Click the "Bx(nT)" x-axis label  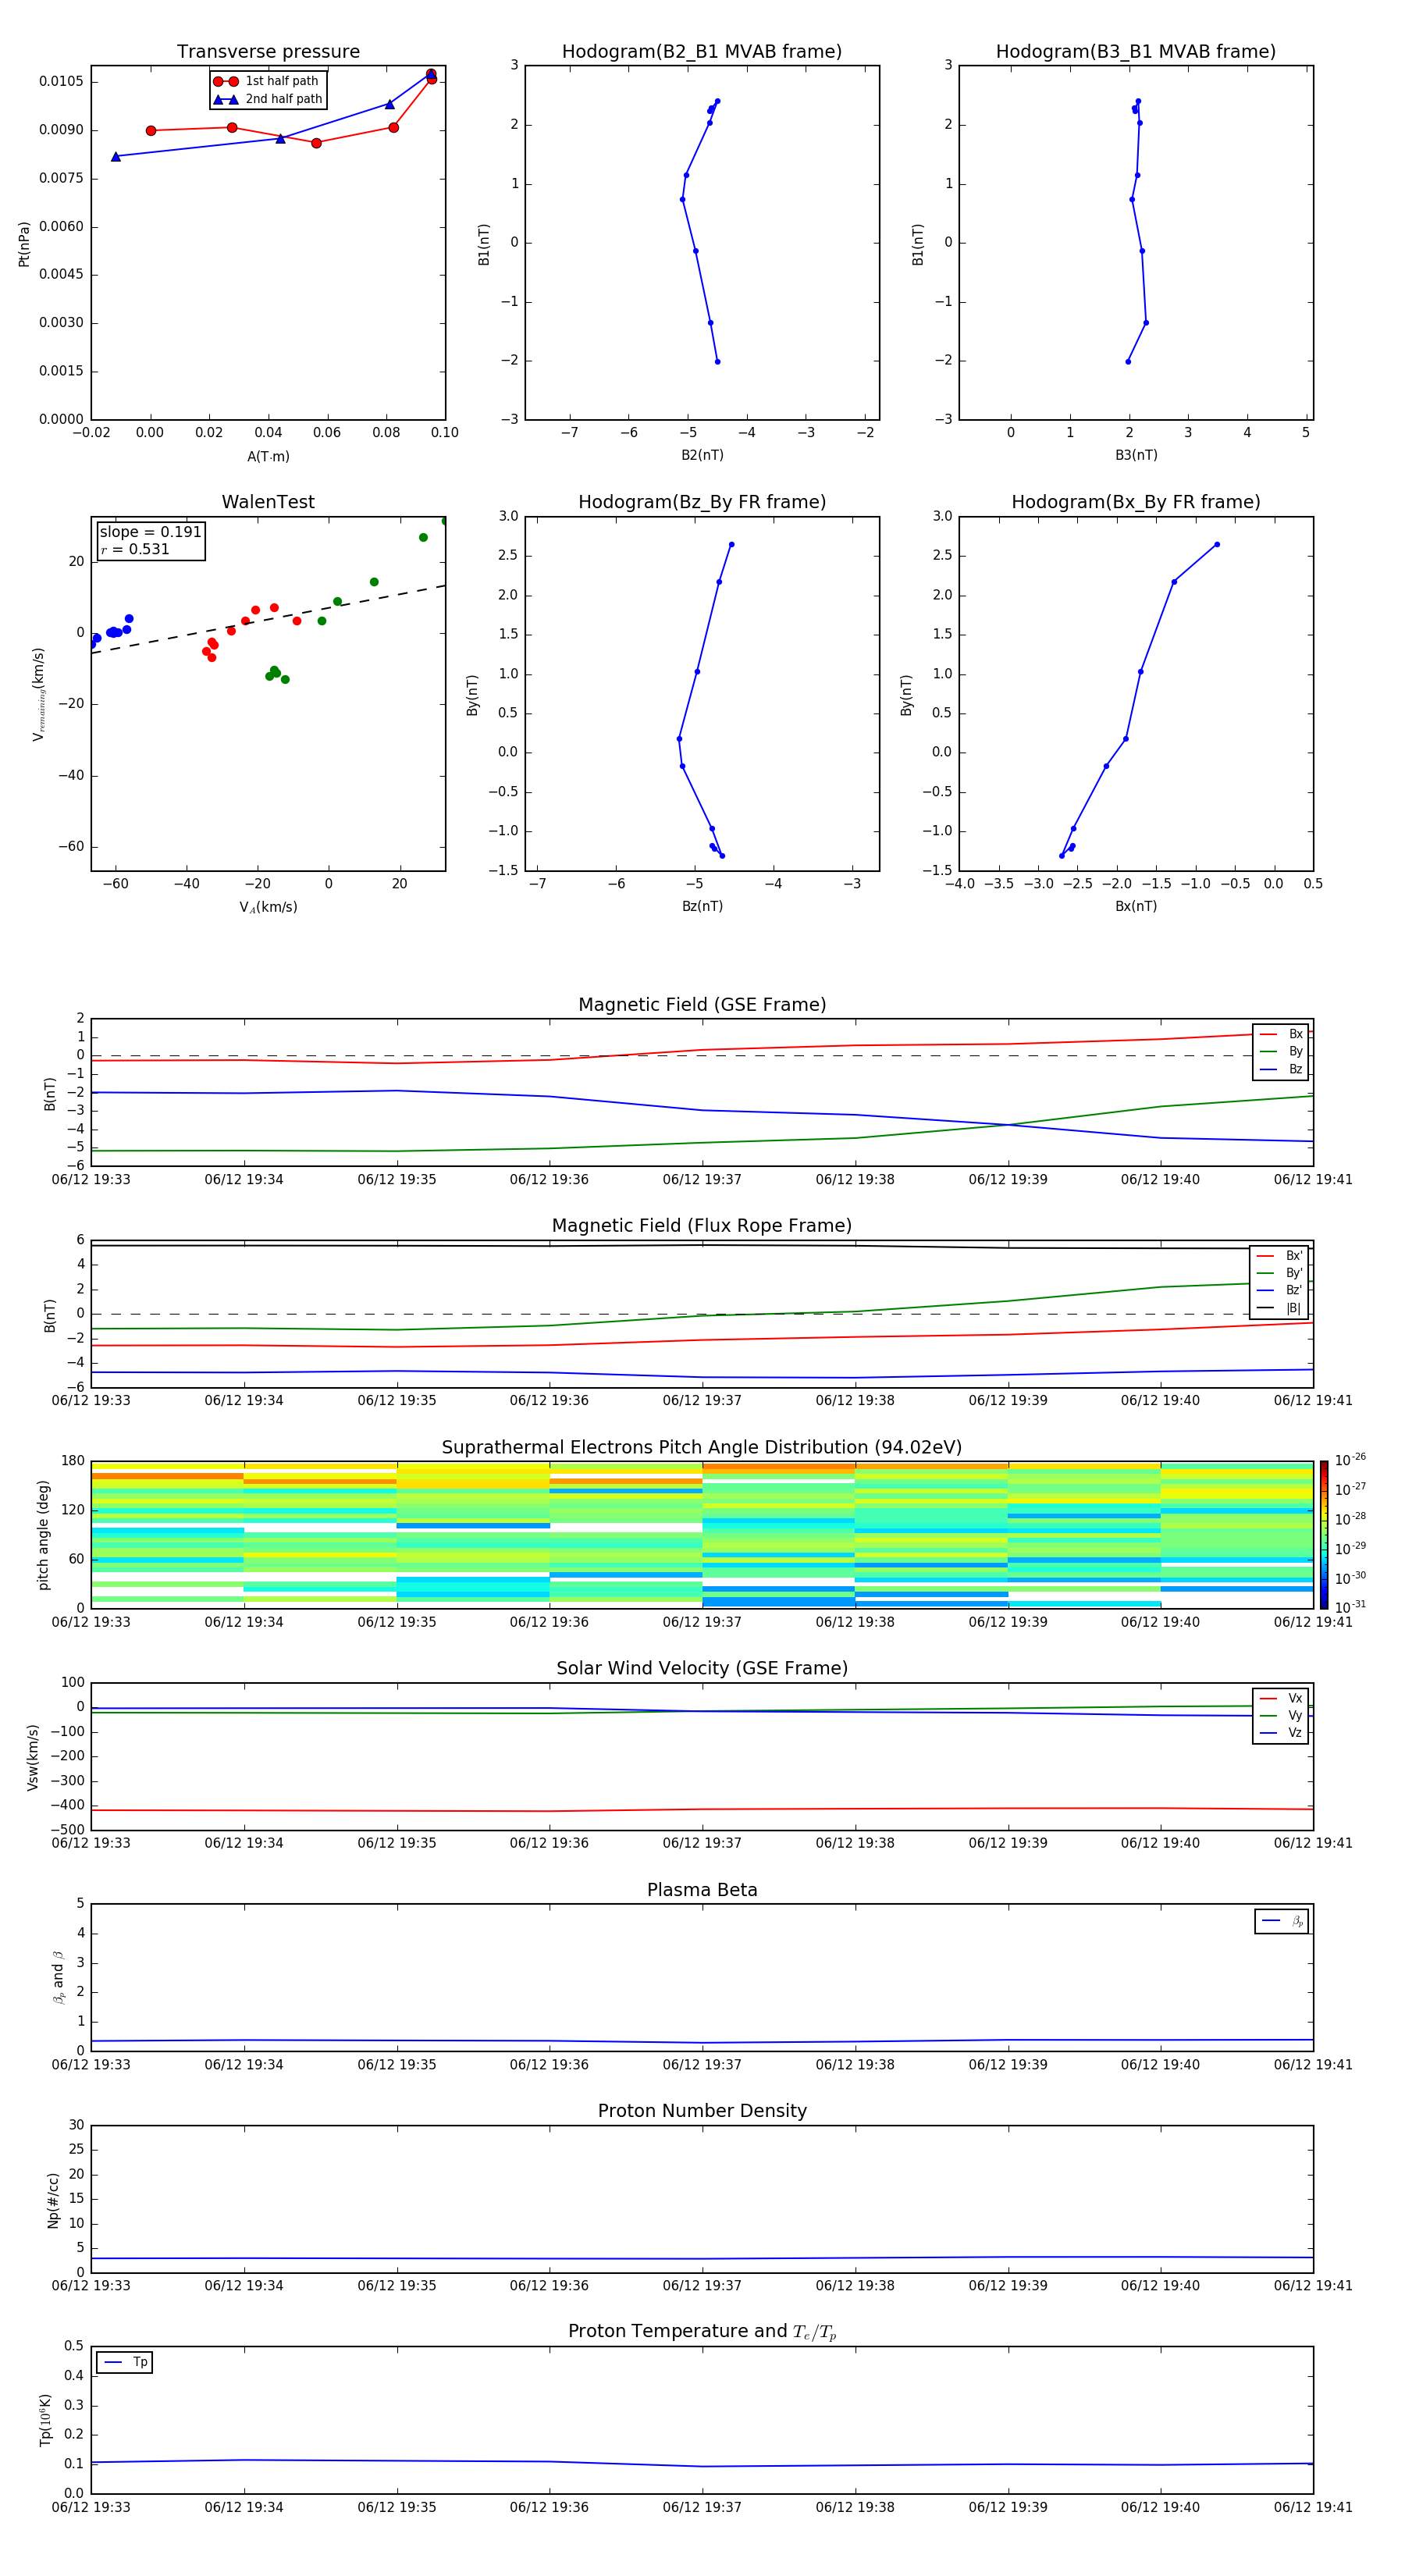coord(1136,906)
